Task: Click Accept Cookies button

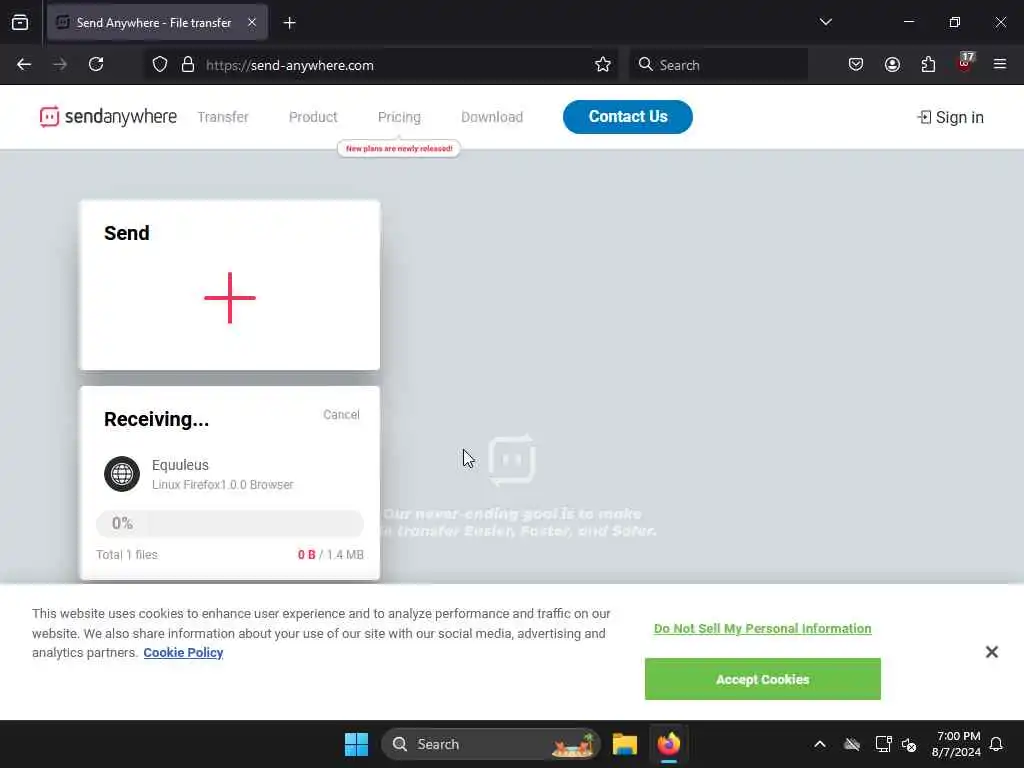Action: point(762,679)
